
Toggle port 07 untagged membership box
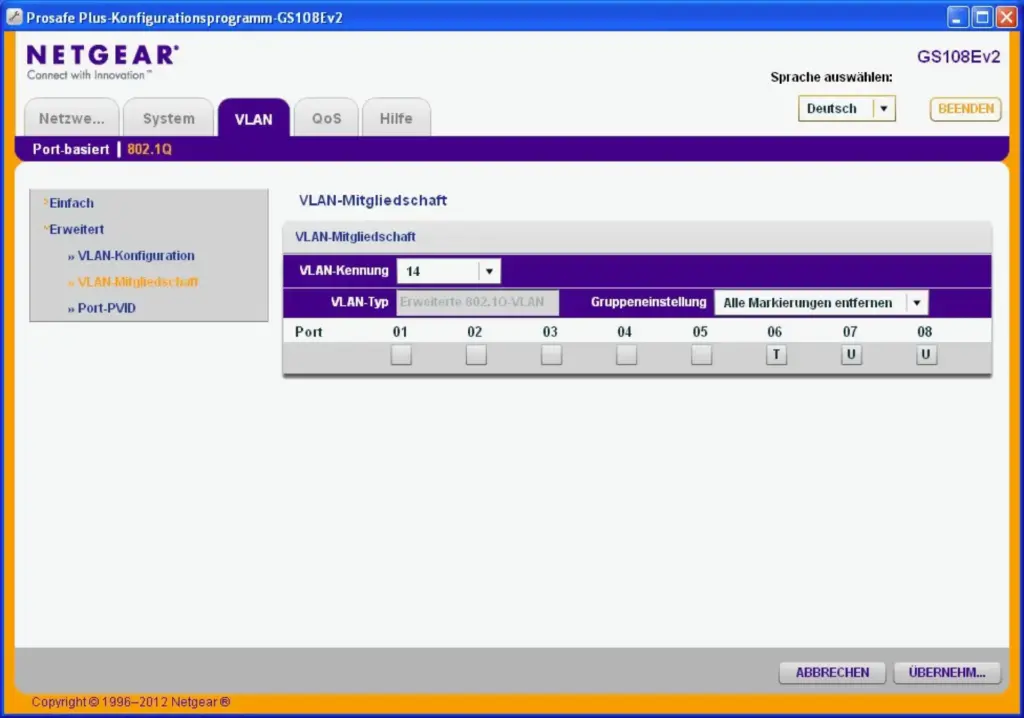[x=851, y=355]
